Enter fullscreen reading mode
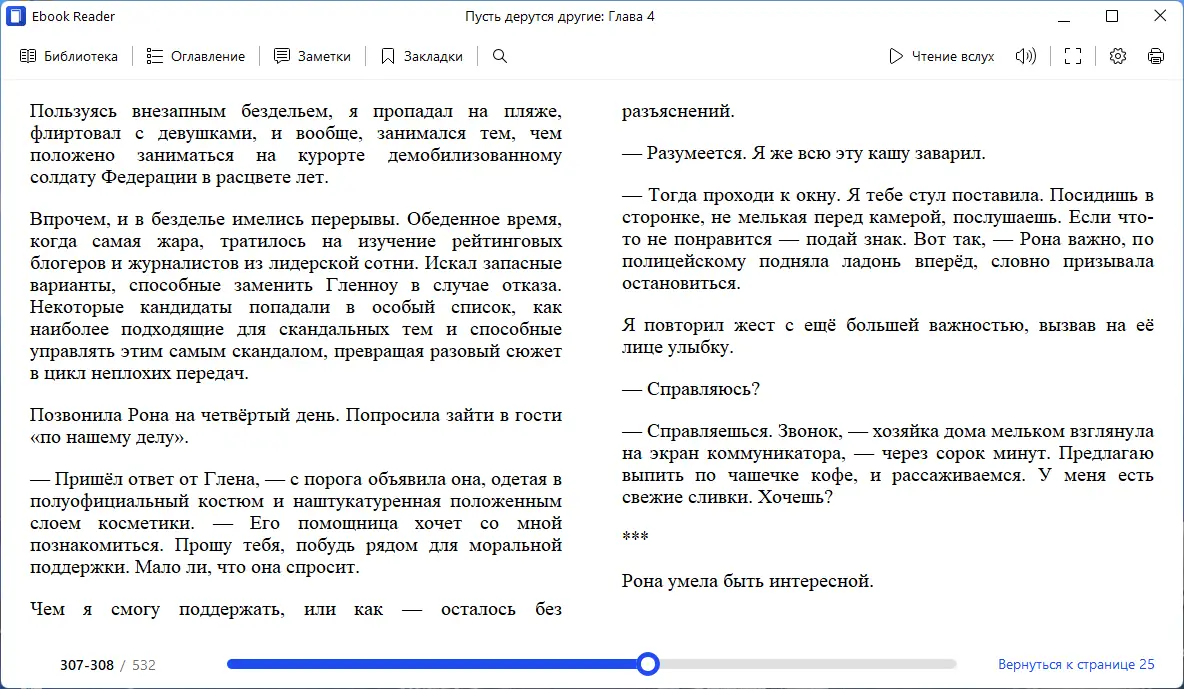The height and width of the screenshot is (689, 1184). click(1072, 56)
